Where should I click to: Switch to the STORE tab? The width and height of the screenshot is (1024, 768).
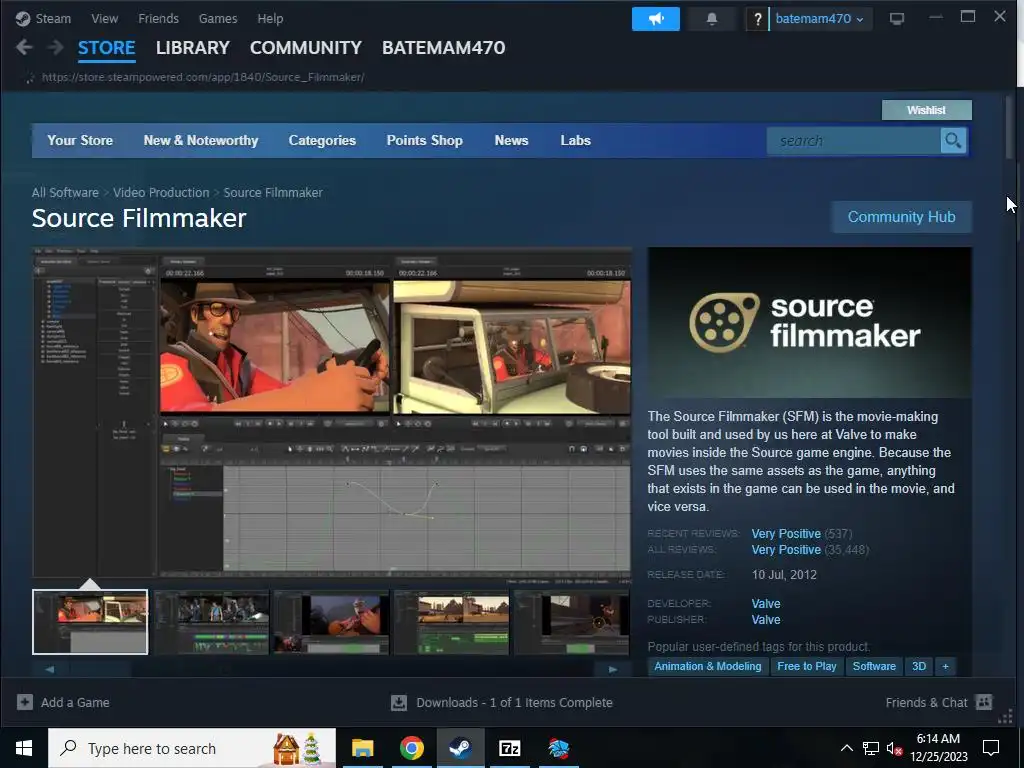click(x=106, y=48)
